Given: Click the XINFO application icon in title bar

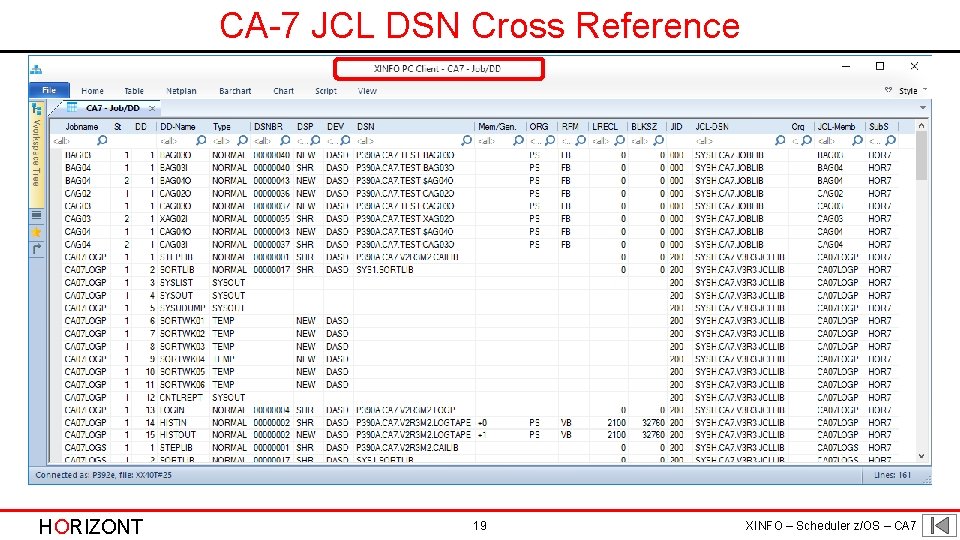Looking at the screenshot, I should tap(36, 69).
